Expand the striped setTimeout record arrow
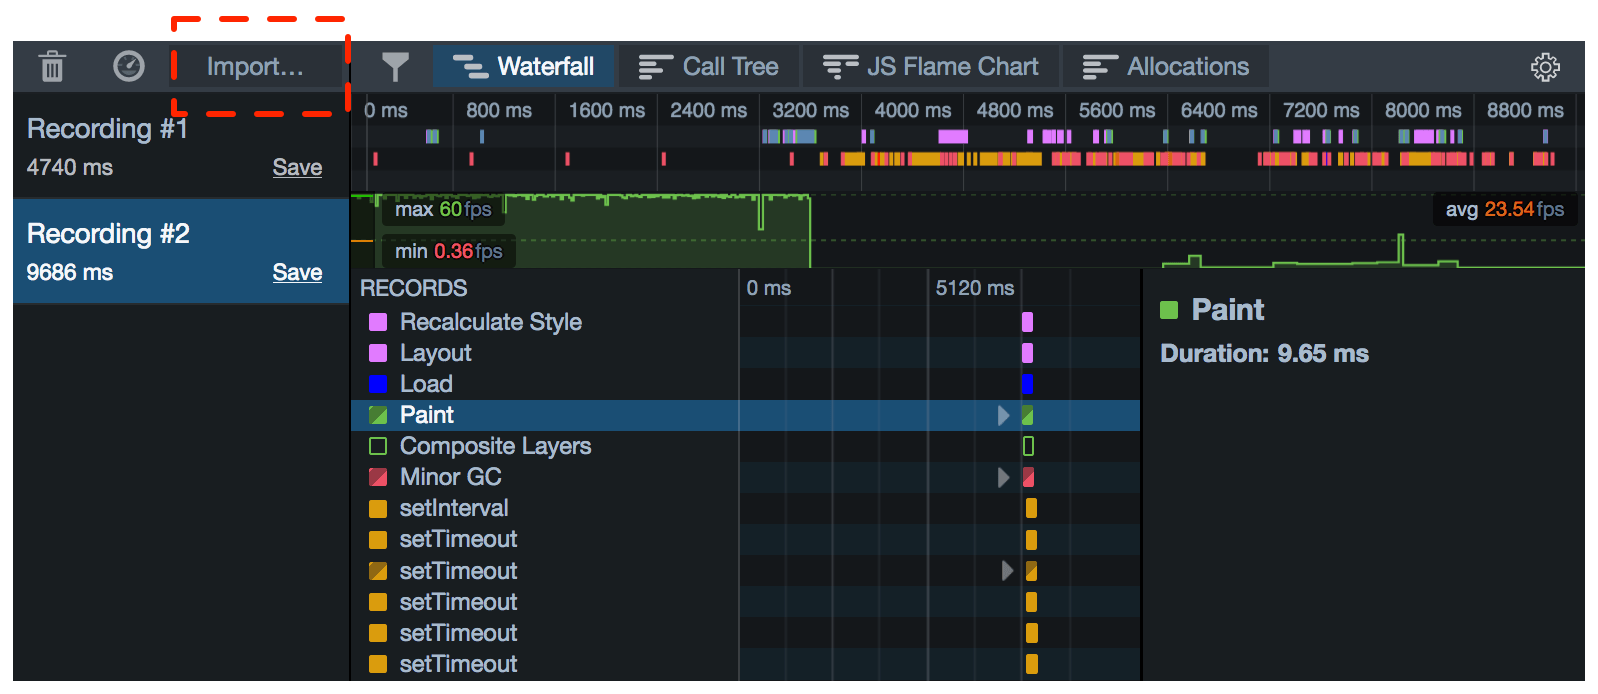 coord(1007,571)
